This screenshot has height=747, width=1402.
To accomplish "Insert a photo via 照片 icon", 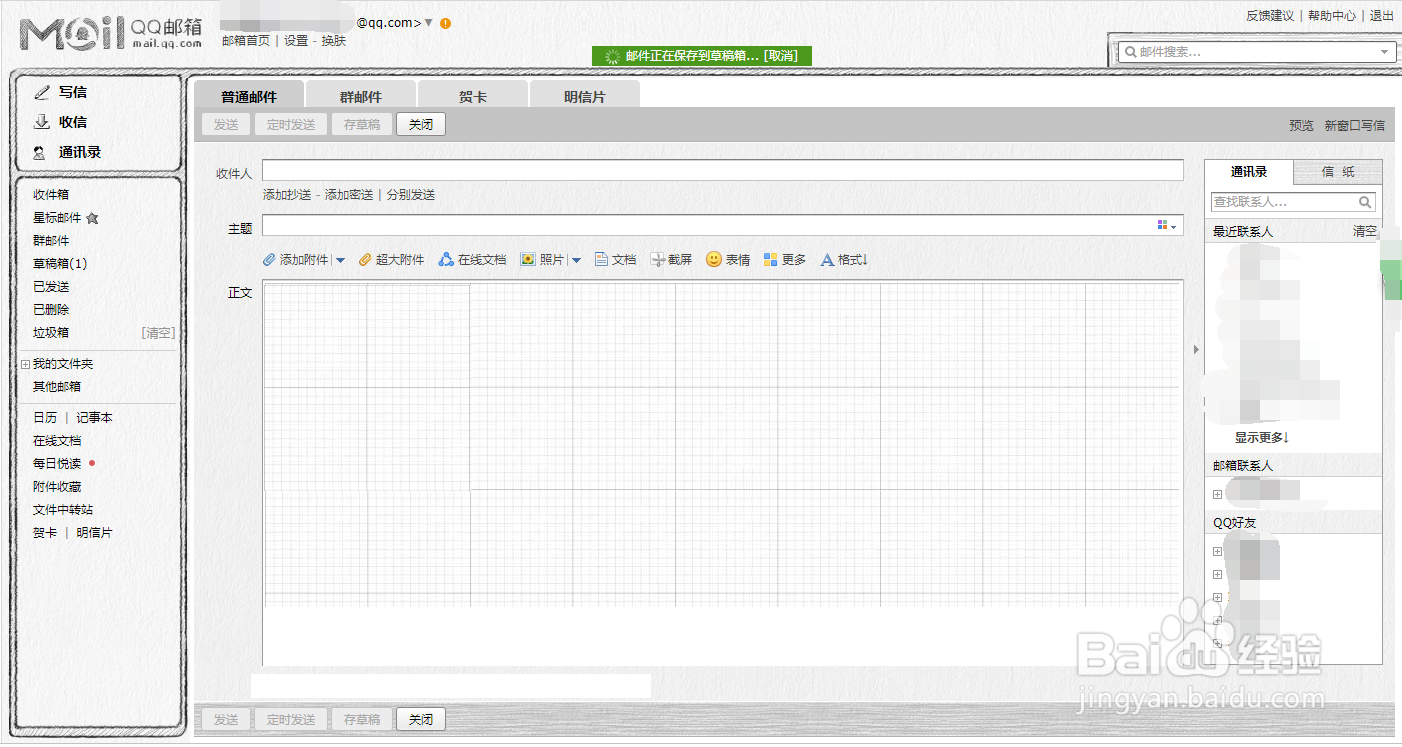I will click(x=528, y=260).
